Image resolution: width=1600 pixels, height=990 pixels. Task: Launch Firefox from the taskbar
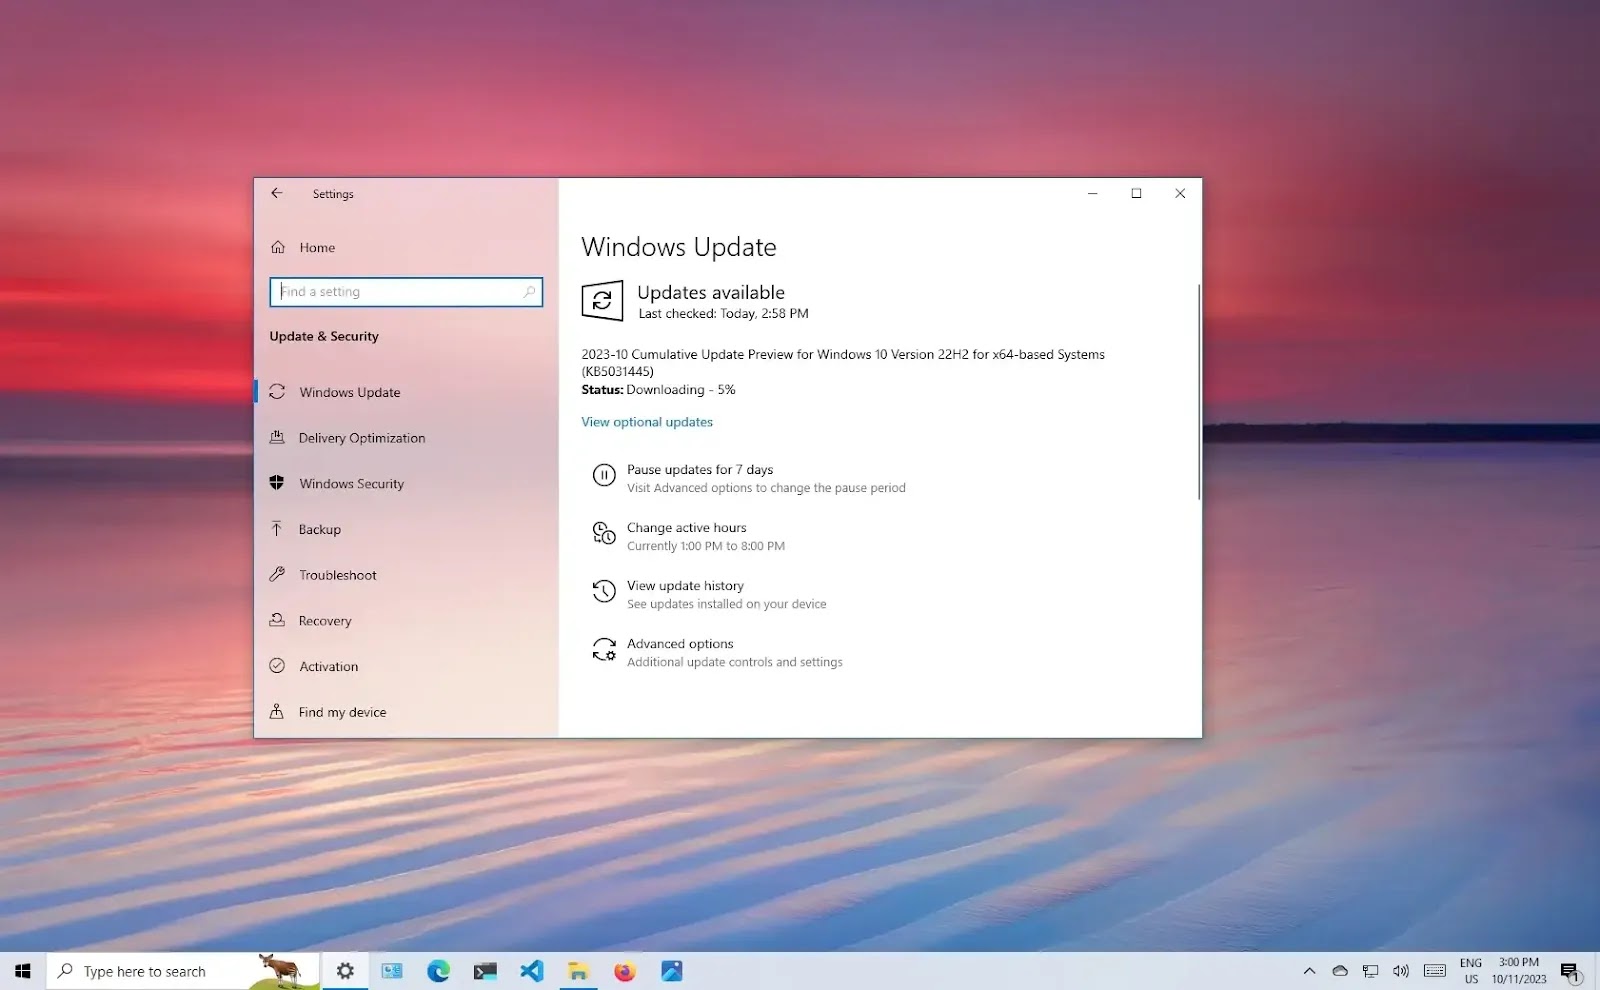tap(625, 971)
